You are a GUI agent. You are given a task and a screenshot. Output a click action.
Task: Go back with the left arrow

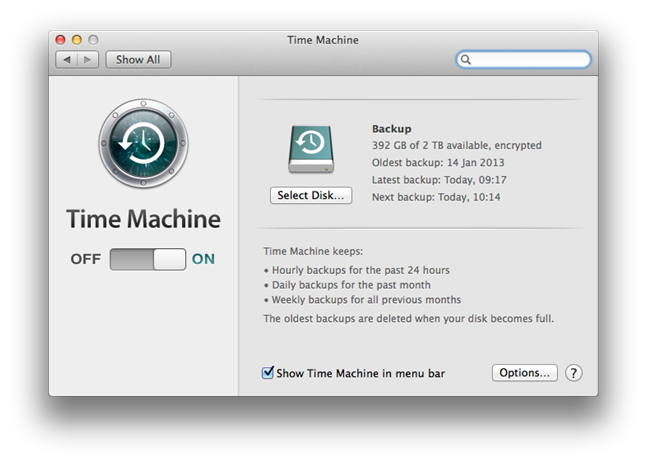click(66, 60)
